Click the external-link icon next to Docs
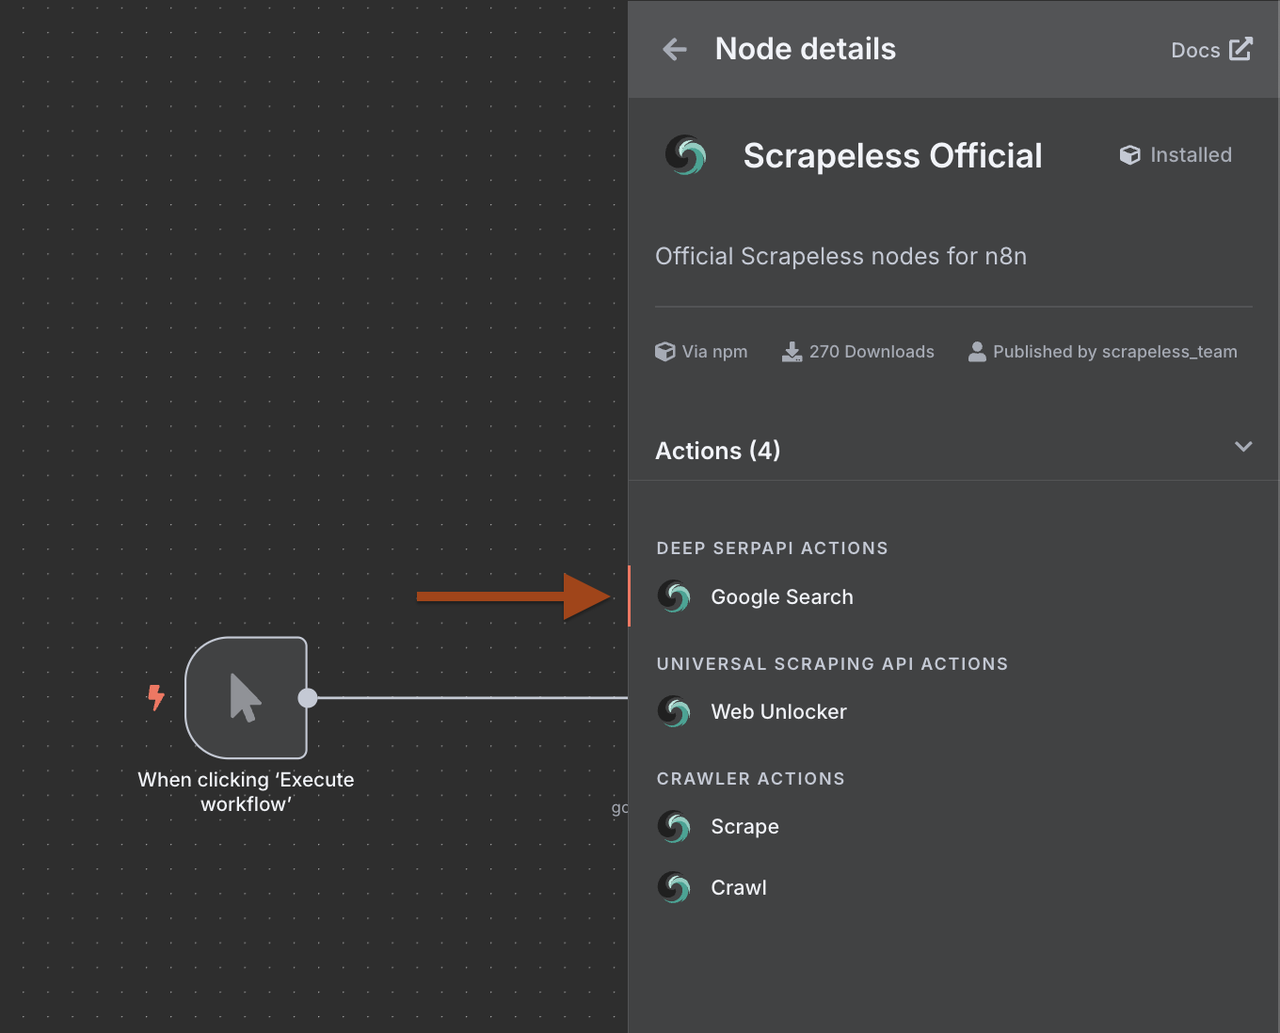1280x1033 pixels. pyautogui.click(x=1241, y=49)
